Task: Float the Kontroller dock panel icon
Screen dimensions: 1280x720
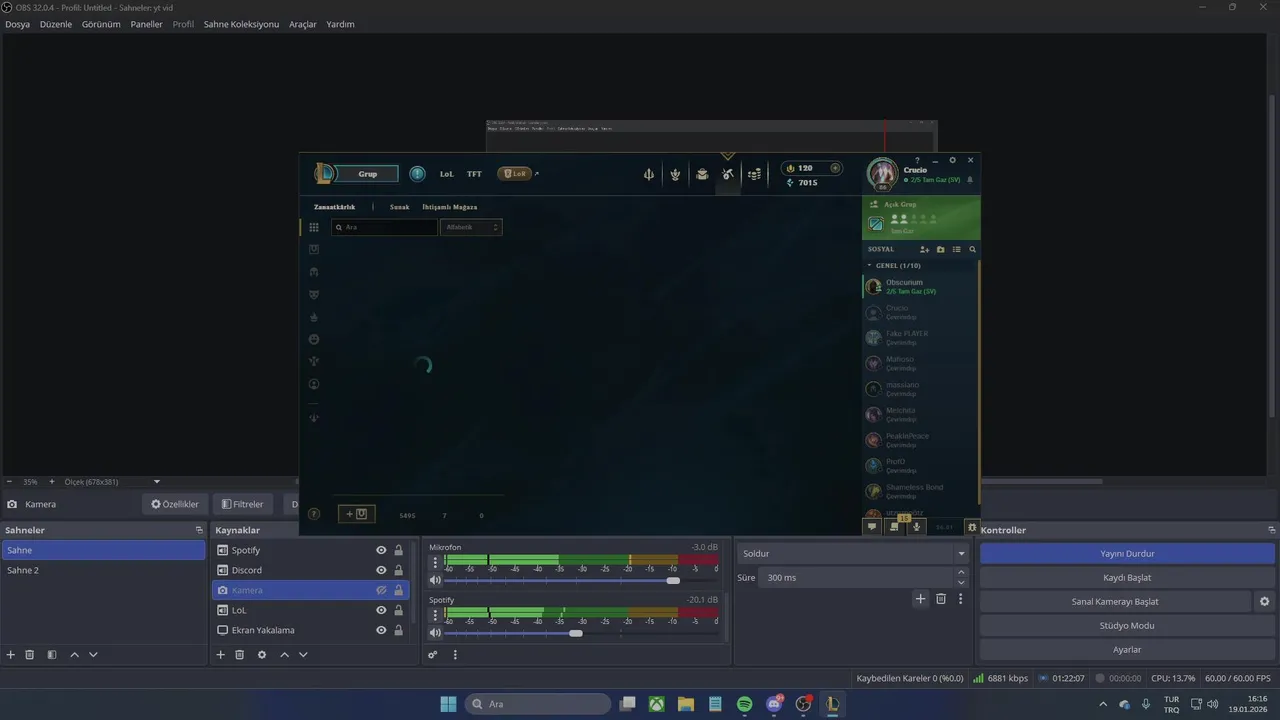Action: pyautogui.click(x=1271, y=530)
